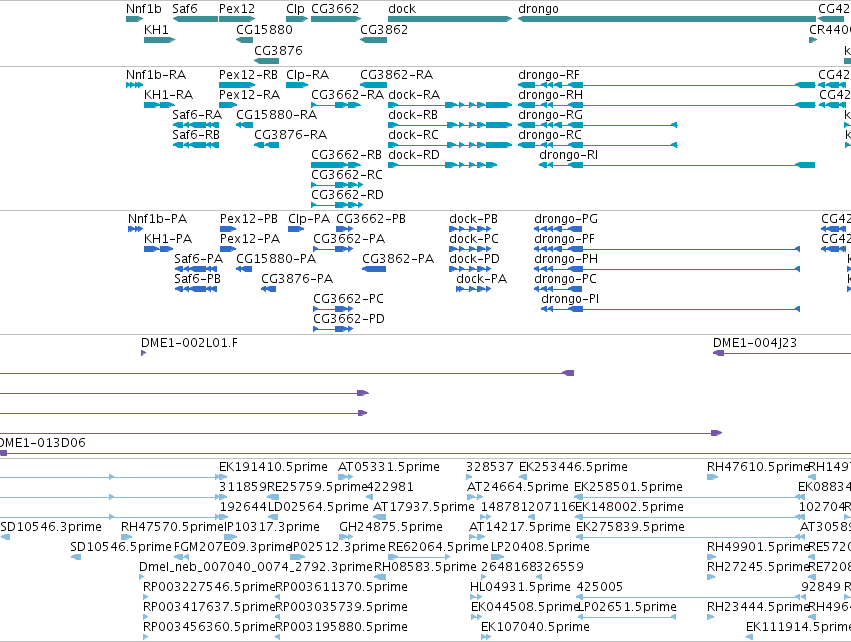Click the CG3876-RA transcript label
851x642 pixels.
290,135
